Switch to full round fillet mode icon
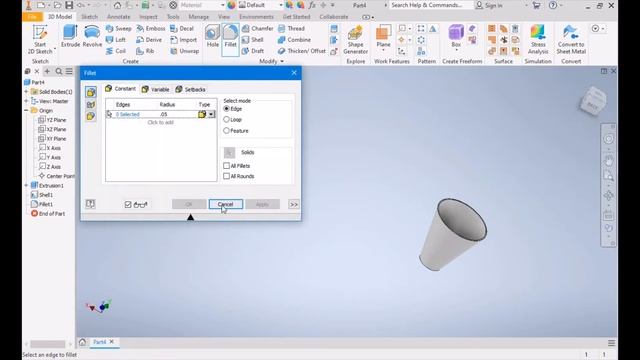The height and width of the screenshot is (360, 640). [x=91, y=116]
